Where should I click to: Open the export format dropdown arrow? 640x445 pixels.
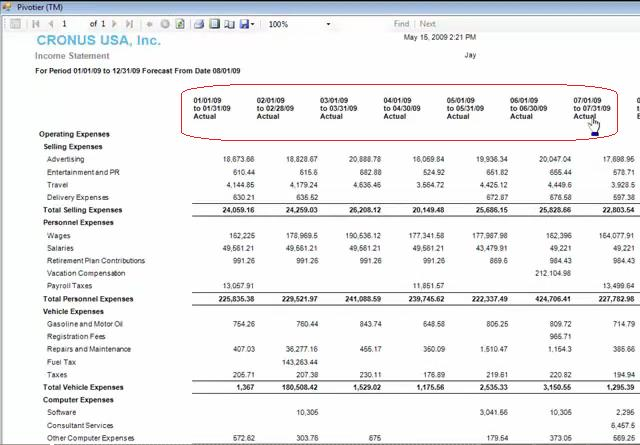pyautogui.click(x=252, y=24)
